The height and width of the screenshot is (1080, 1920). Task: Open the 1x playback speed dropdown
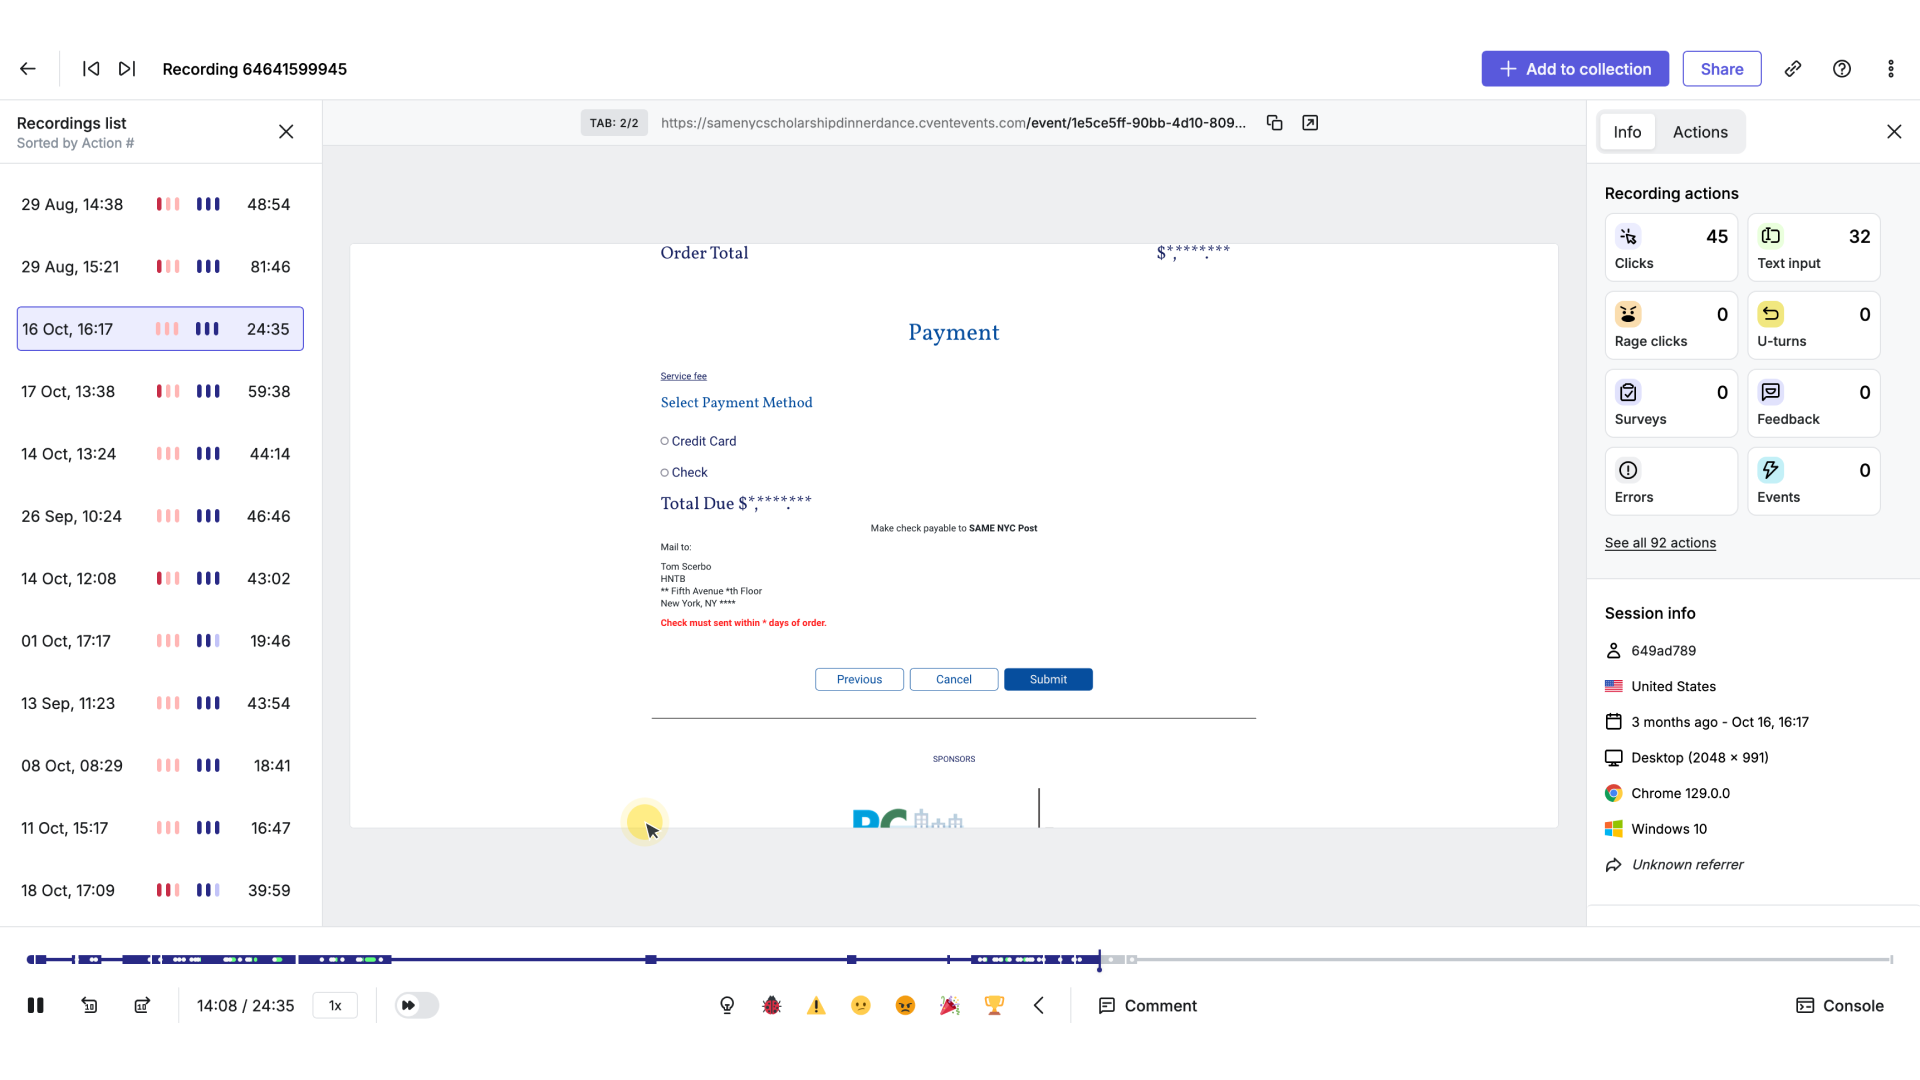click(x=335, y=1005)
